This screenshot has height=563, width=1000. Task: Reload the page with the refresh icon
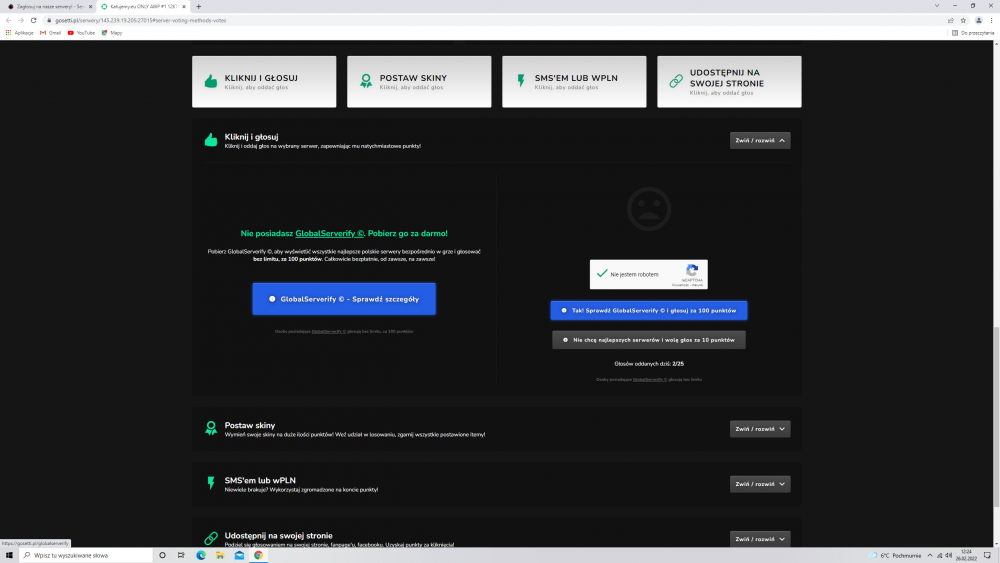(x=34, y=20)
